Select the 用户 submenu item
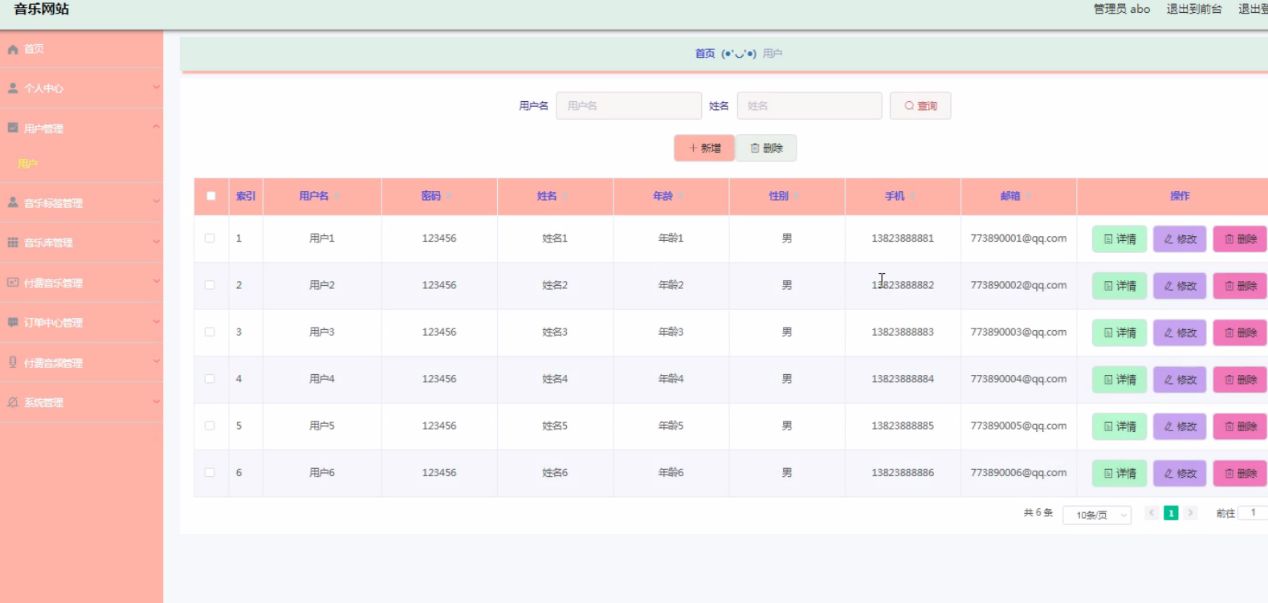1268x603 pixels. coord(28,163)
